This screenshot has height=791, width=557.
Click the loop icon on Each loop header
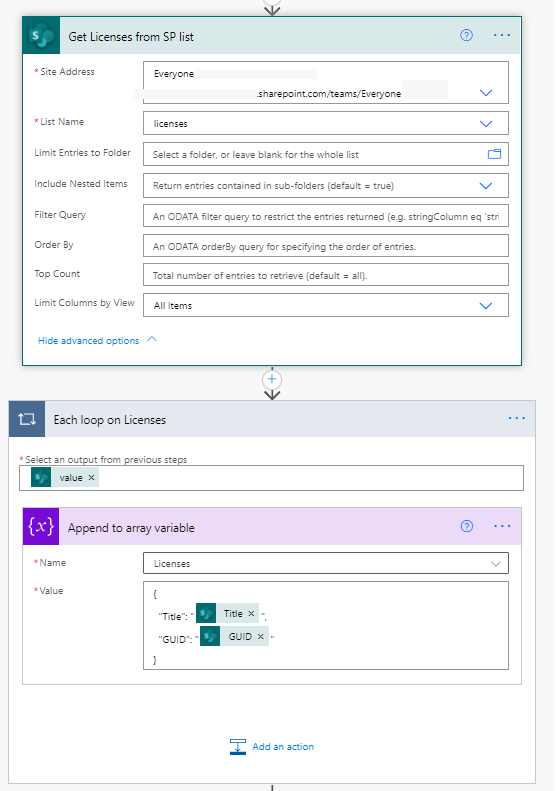27,419
